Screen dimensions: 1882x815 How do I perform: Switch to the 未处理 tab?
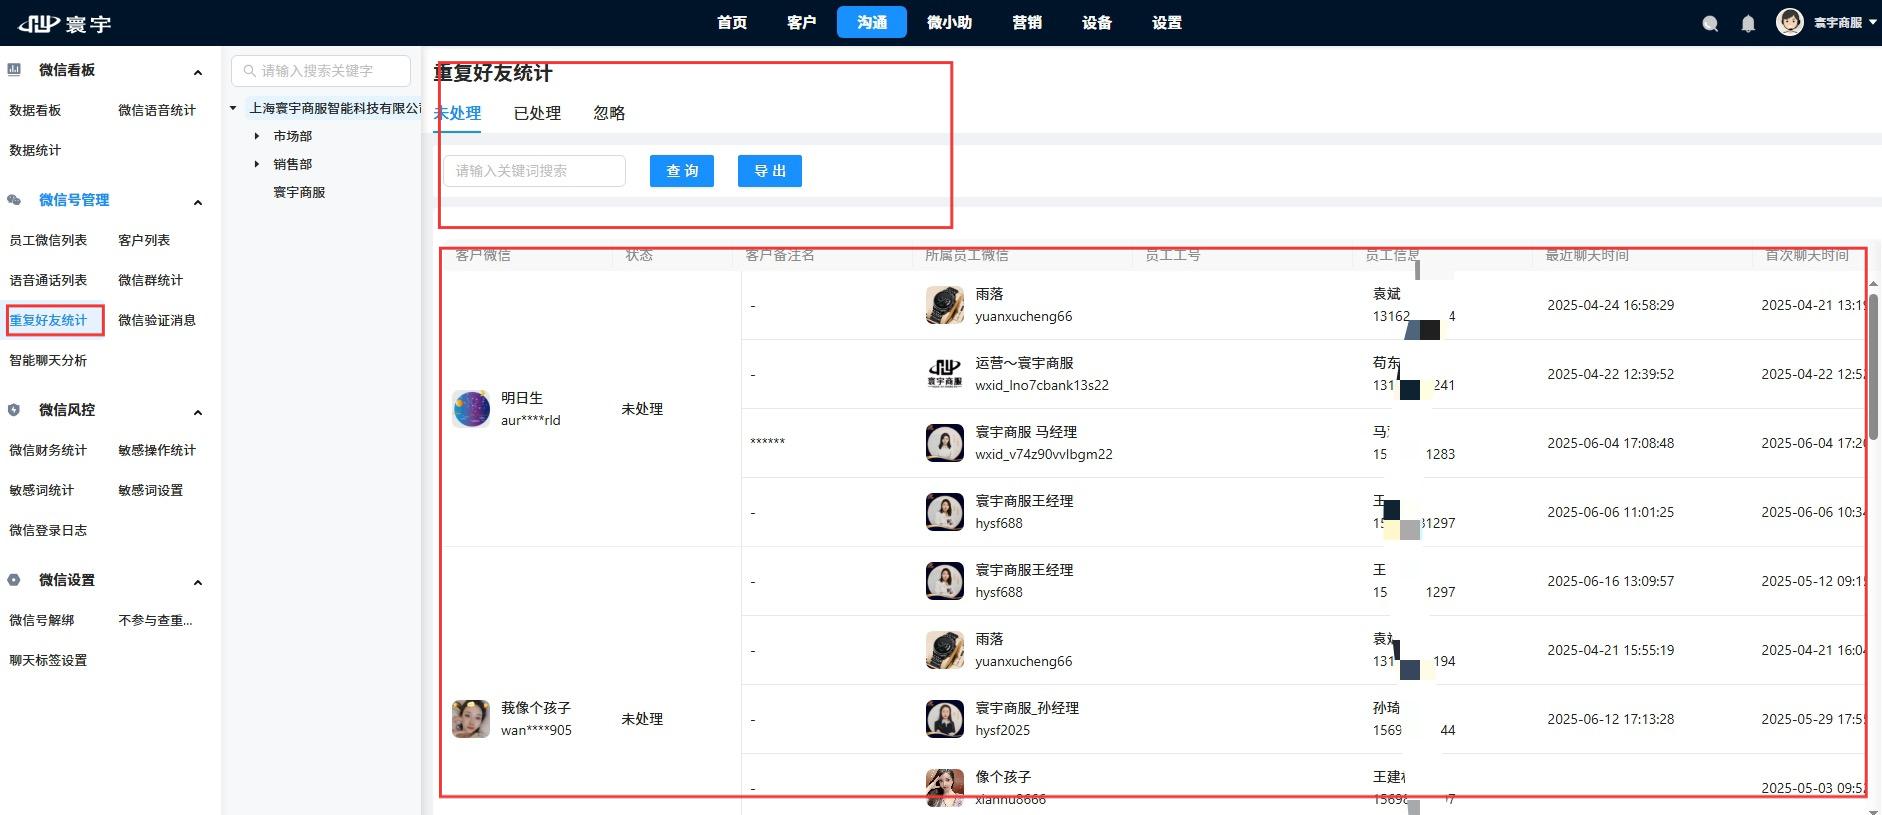(x=457, y=113)
